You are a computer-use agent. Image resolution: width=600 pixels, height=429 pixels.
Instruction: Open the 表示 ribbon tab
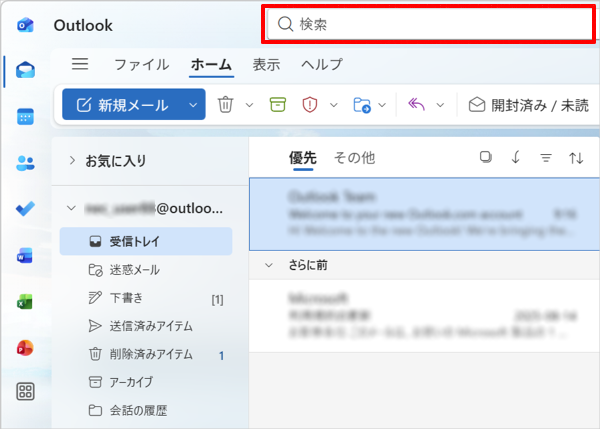[266, 64]
